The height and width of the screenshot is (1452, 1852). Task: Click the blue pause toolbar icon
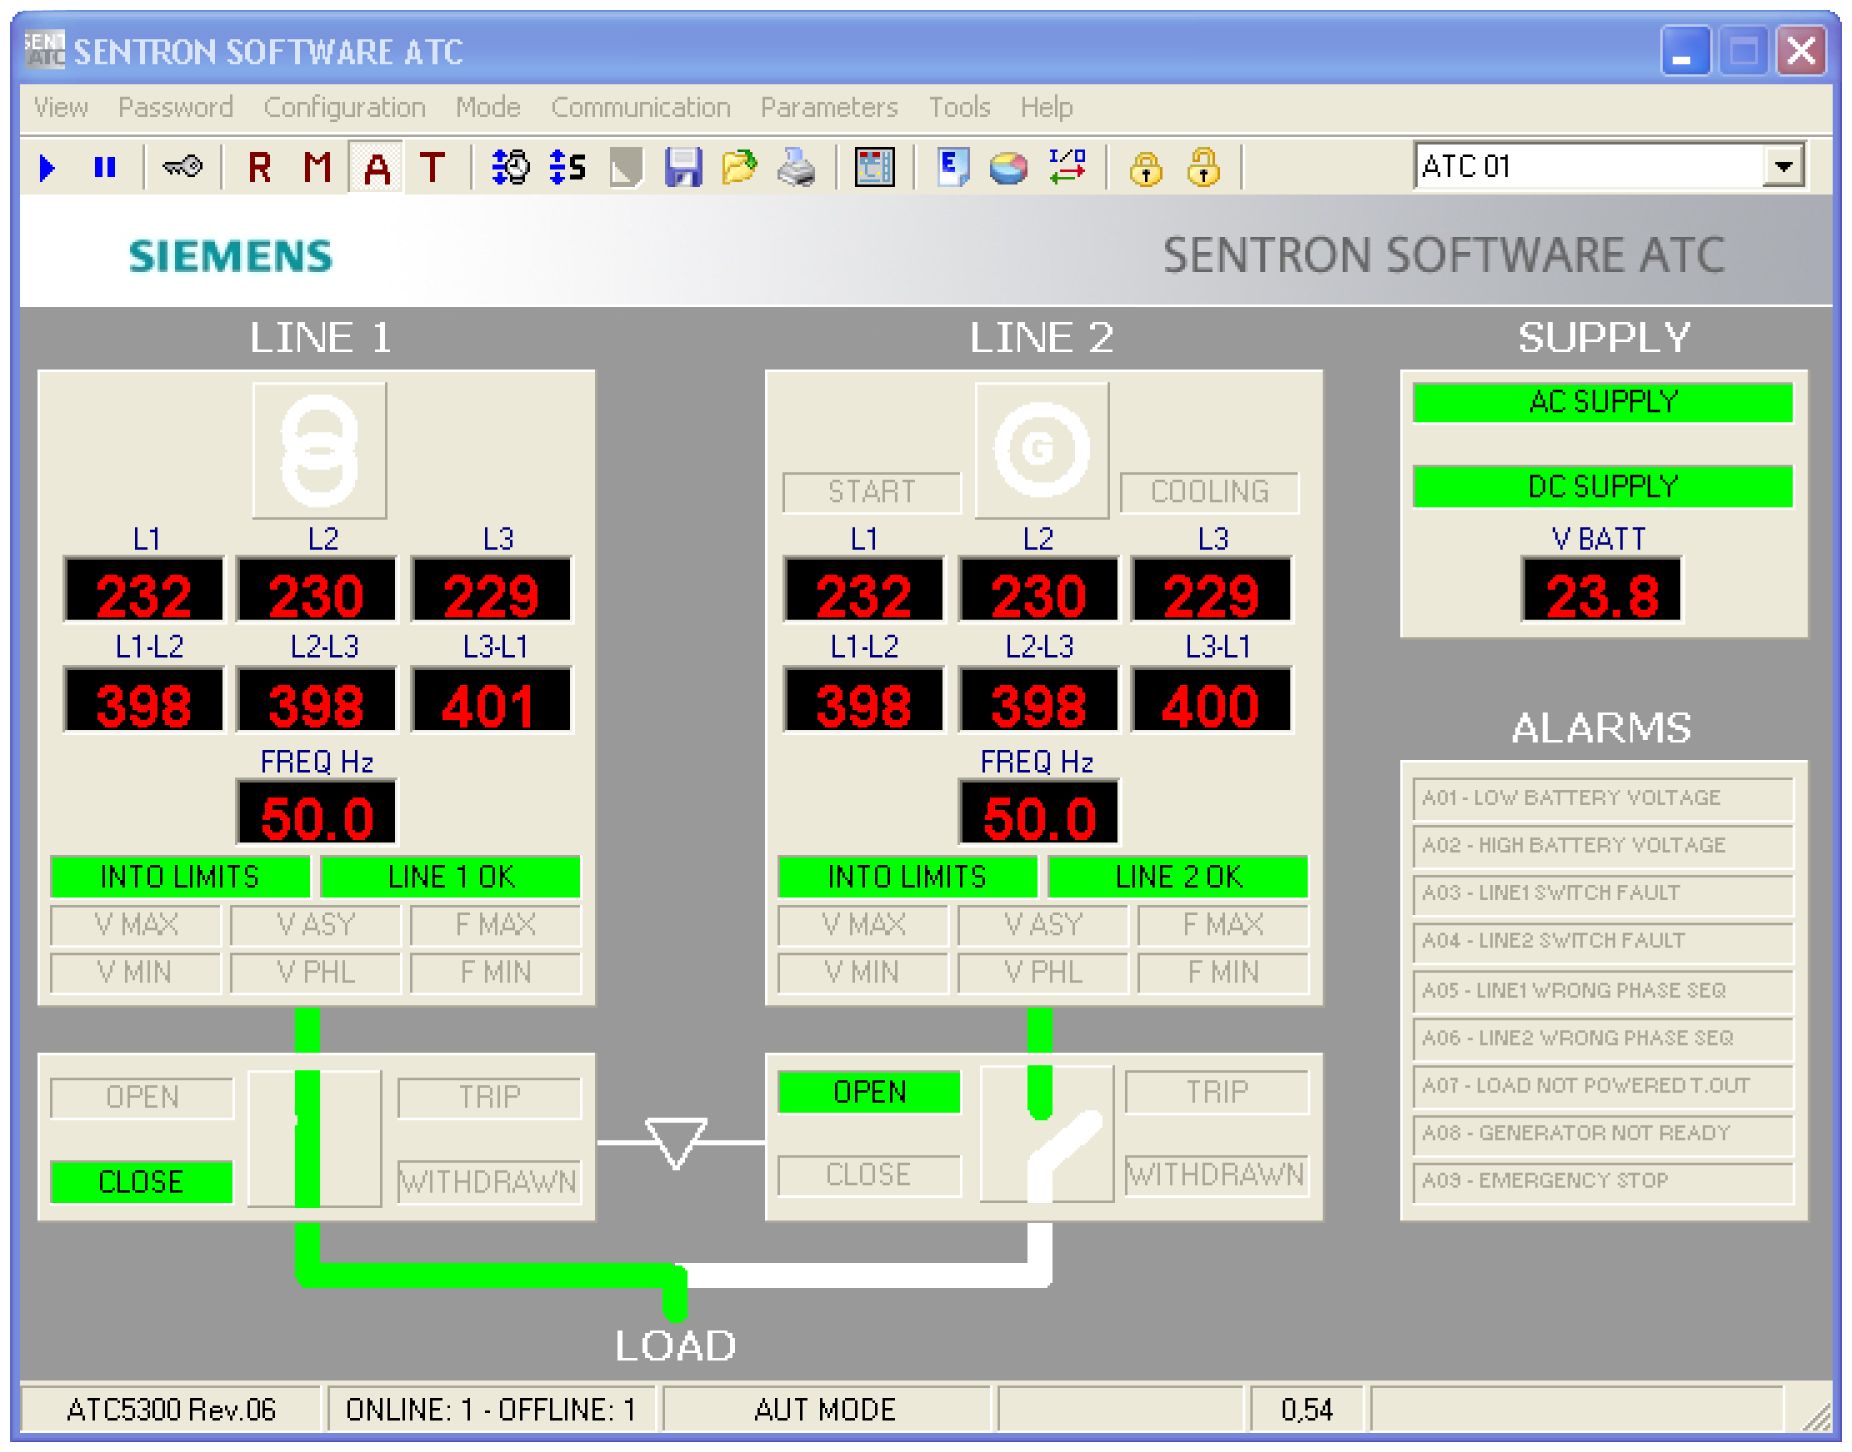(x=104, y=167)
